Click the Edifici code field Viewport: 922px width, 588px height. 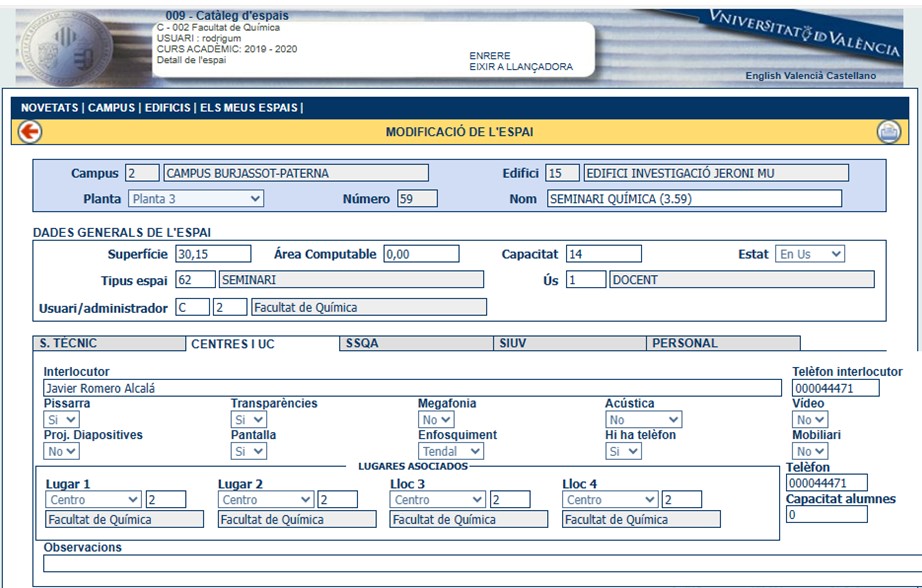(x=562, y=173)
